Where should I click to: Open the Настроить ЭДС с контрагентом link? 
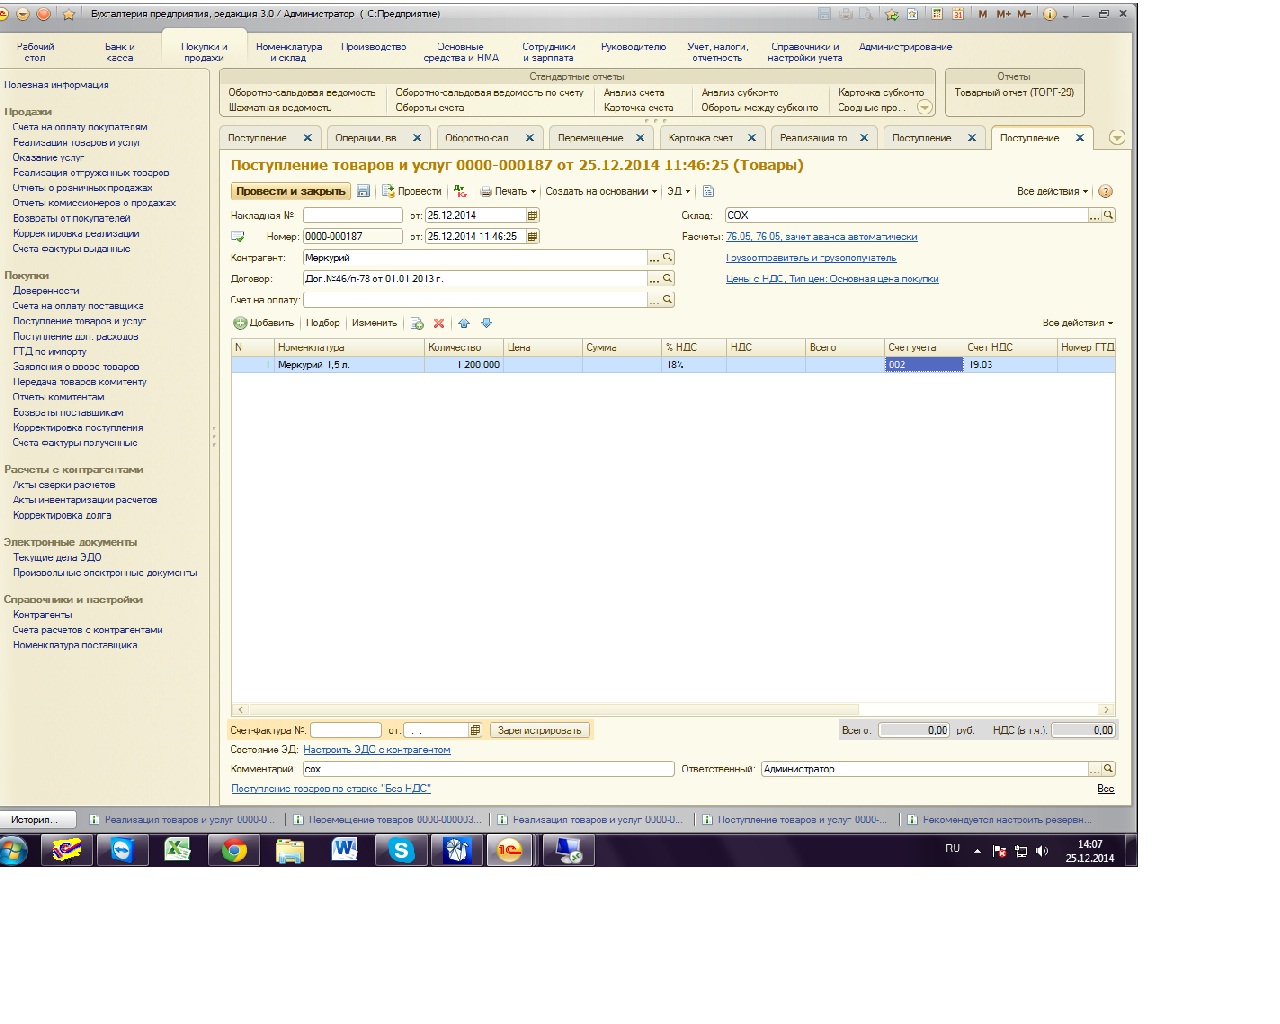pos(377,750)
